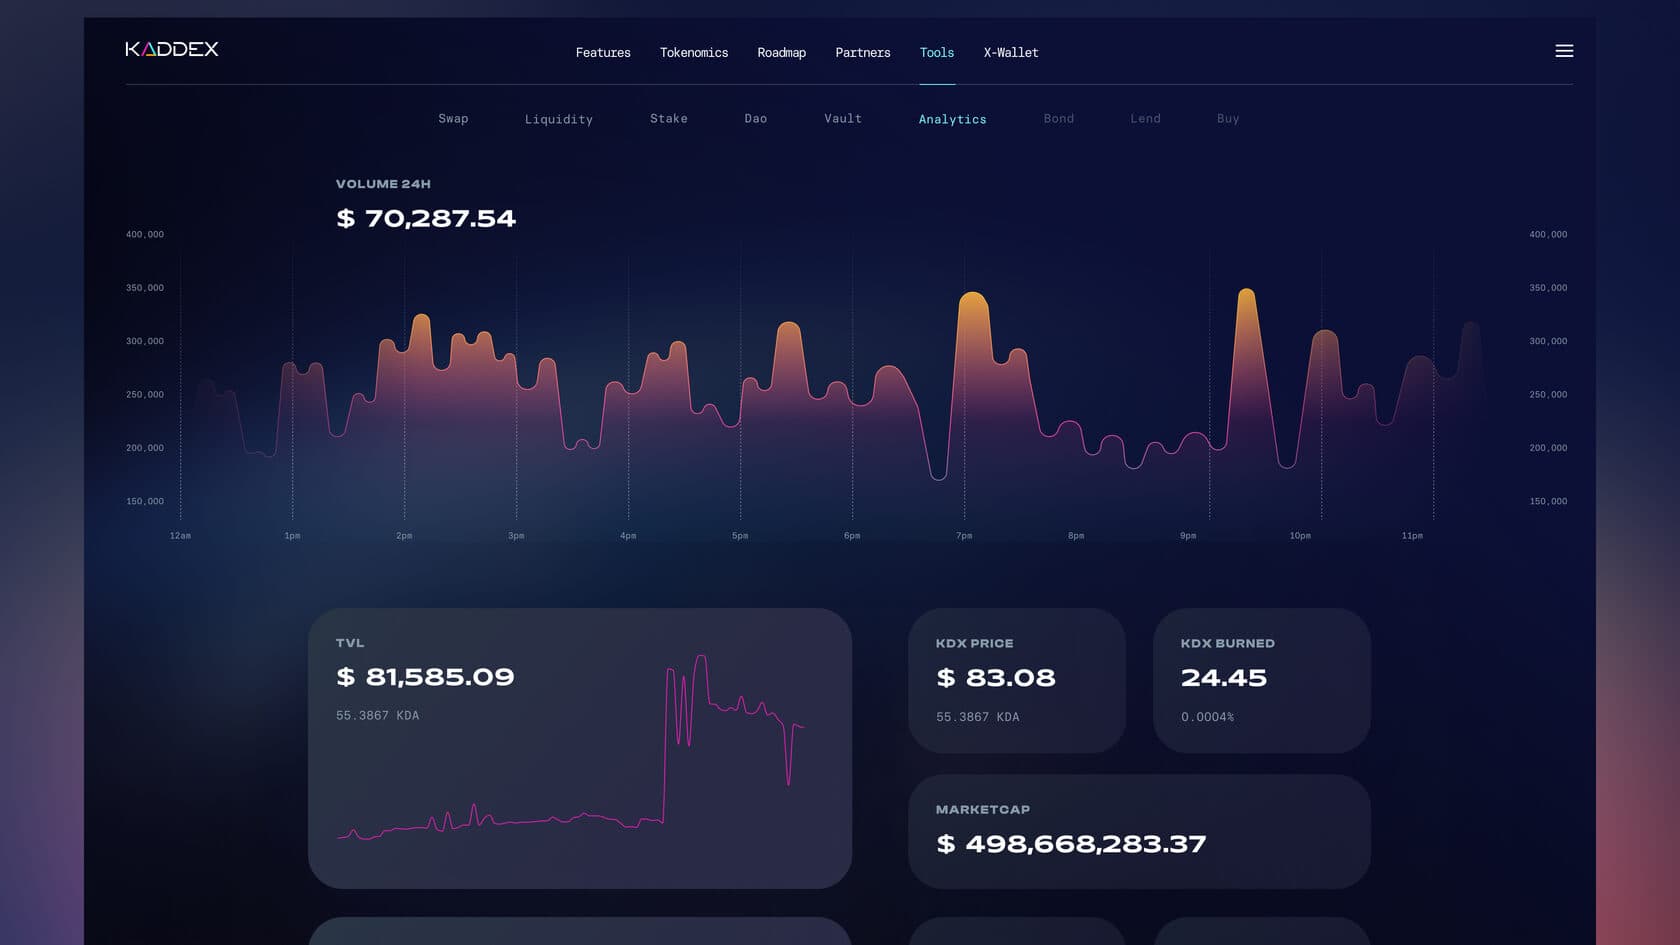Click the KADDEX logo
This screenshot has height=945, width=1680.
(172, 48)
